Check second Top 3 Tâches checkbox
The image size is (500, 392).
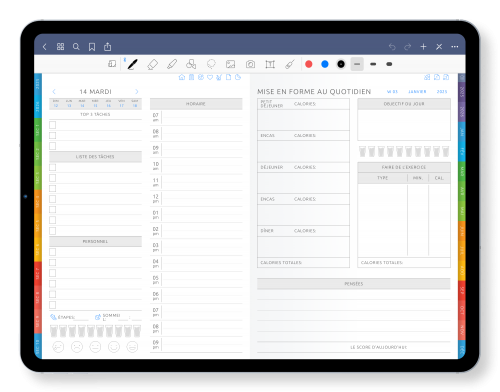53,135
